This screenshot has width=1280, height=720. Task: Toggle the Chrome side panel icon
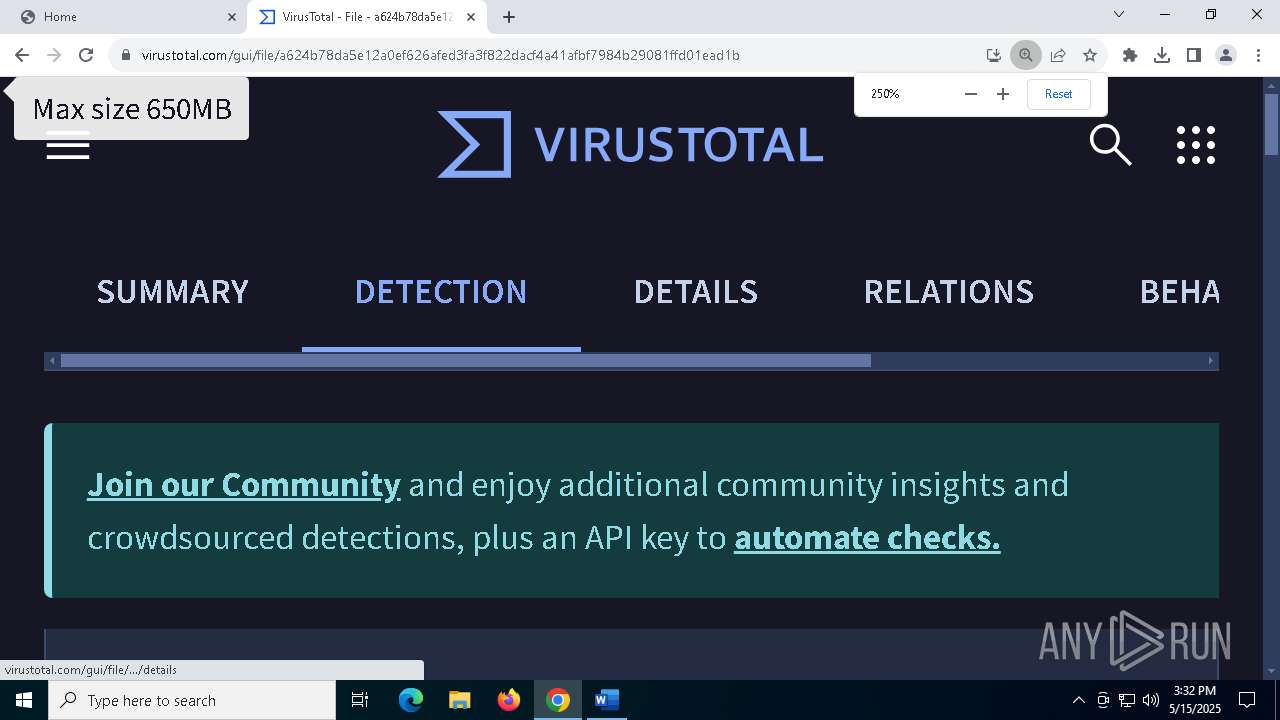[x=1194, y=55]
